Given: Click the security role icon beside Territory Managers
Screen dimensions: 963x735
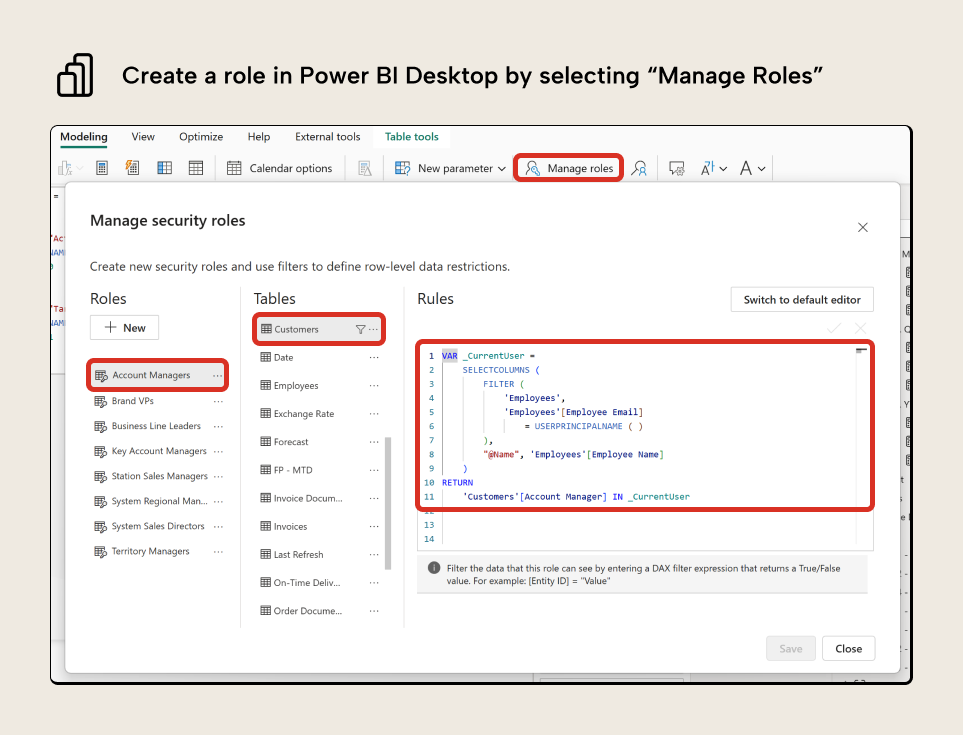Looking at the screenshot, I should click(x=101, y=550).
